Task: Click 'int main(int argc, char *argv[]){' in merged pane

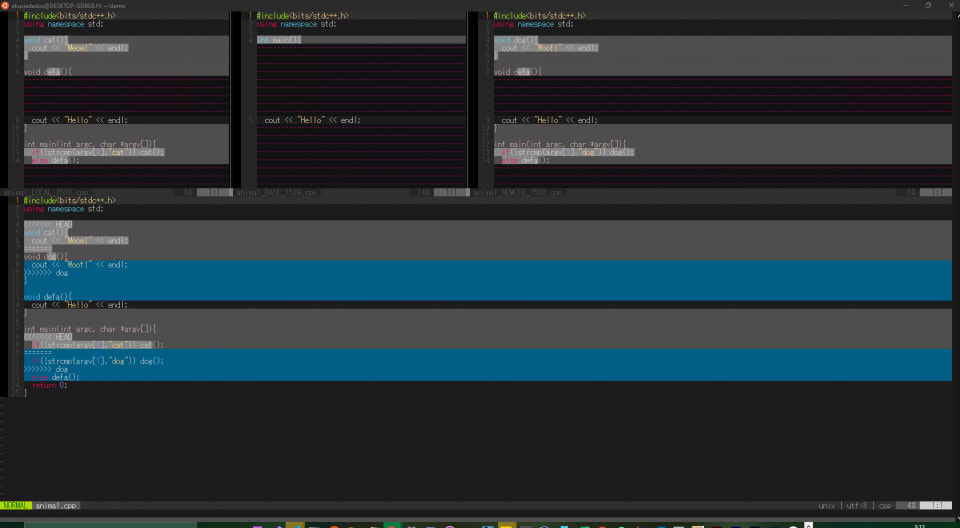Action: click(90, 329)
